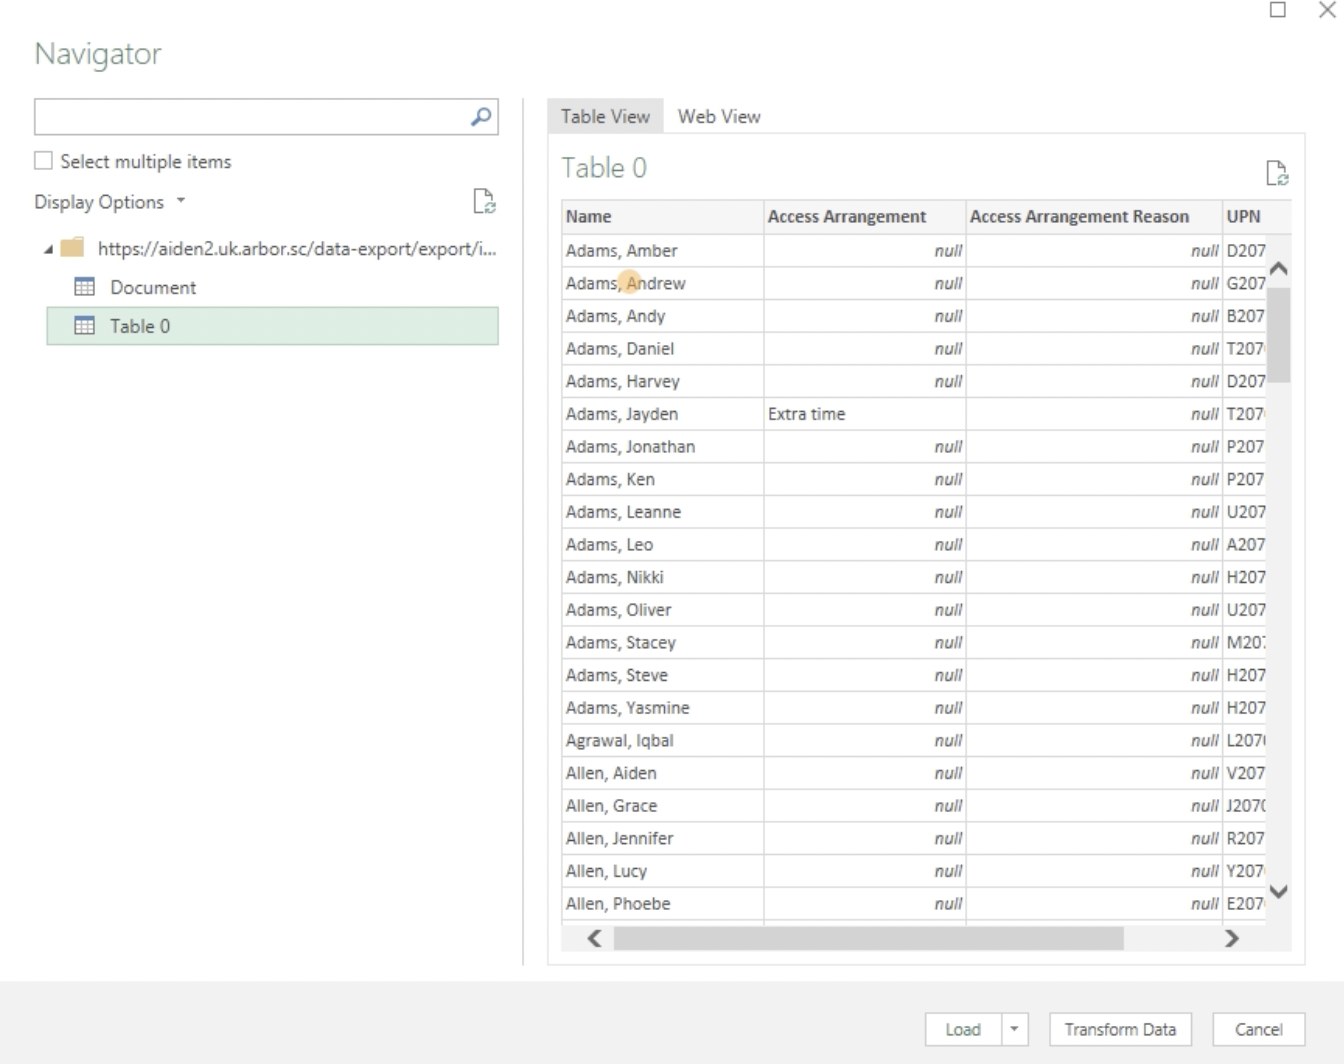Click the refresh icon beside Display Options
This screenshot has width=1344, height=1064.
point(484,201)
